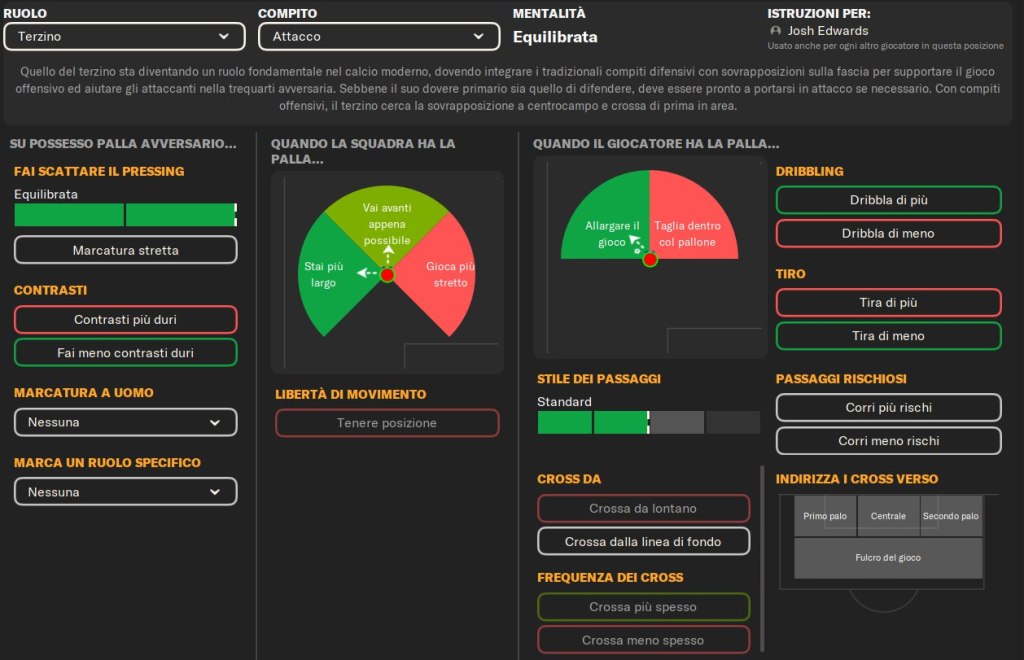The image size is (1024, 660).
Task: Choose the 'Fulcro del gioco' cross target
Action: tap(888, 558)
